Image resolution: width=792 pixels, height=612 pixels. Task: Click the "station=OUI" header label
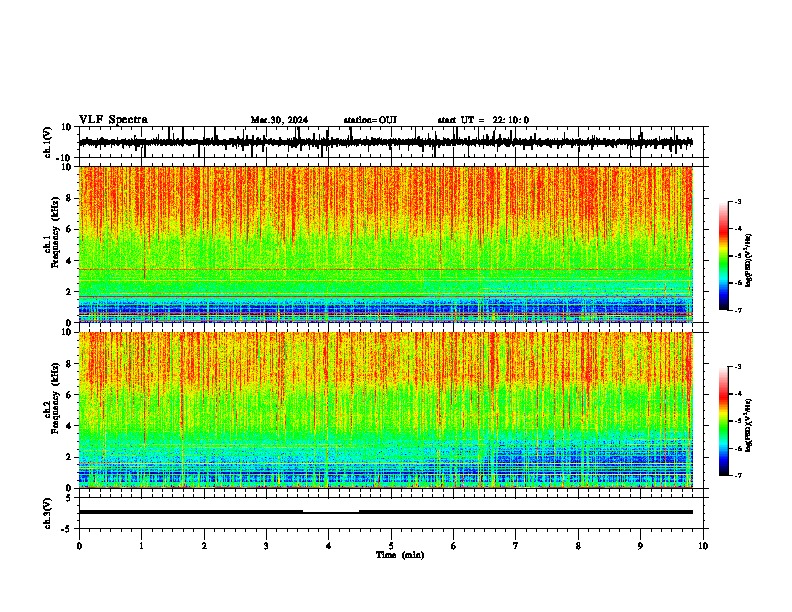click(370, 120)
